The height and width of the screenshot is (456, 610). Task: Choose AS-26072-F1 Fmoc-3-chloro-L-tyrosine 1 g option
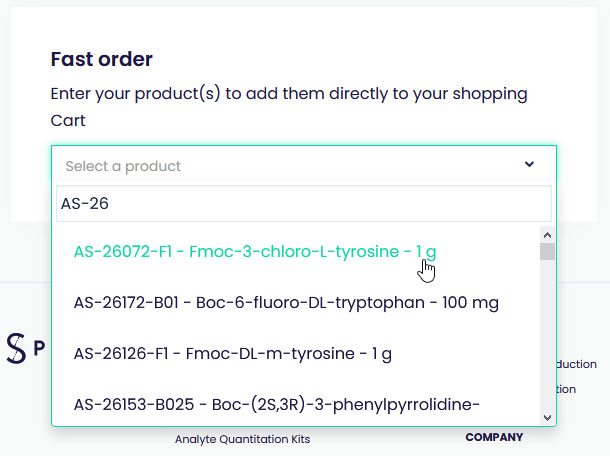point(255,252)
